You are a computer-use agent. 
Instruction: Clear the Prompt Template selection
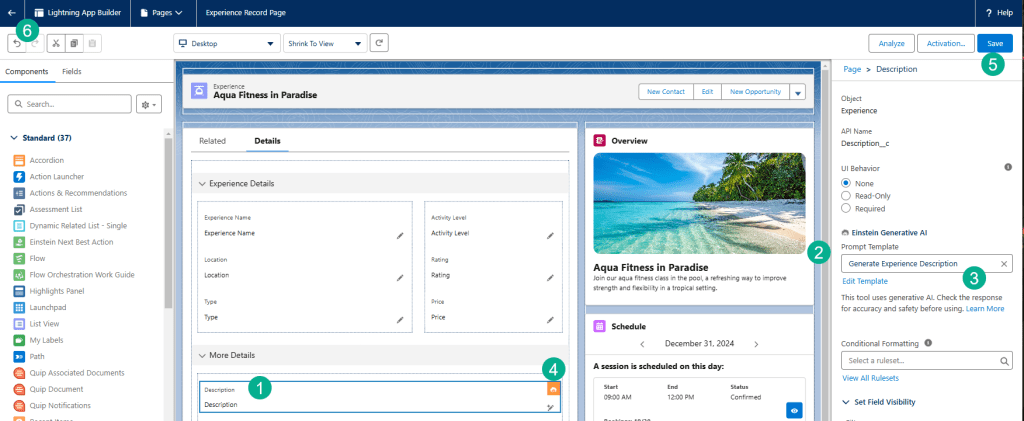1004,264
